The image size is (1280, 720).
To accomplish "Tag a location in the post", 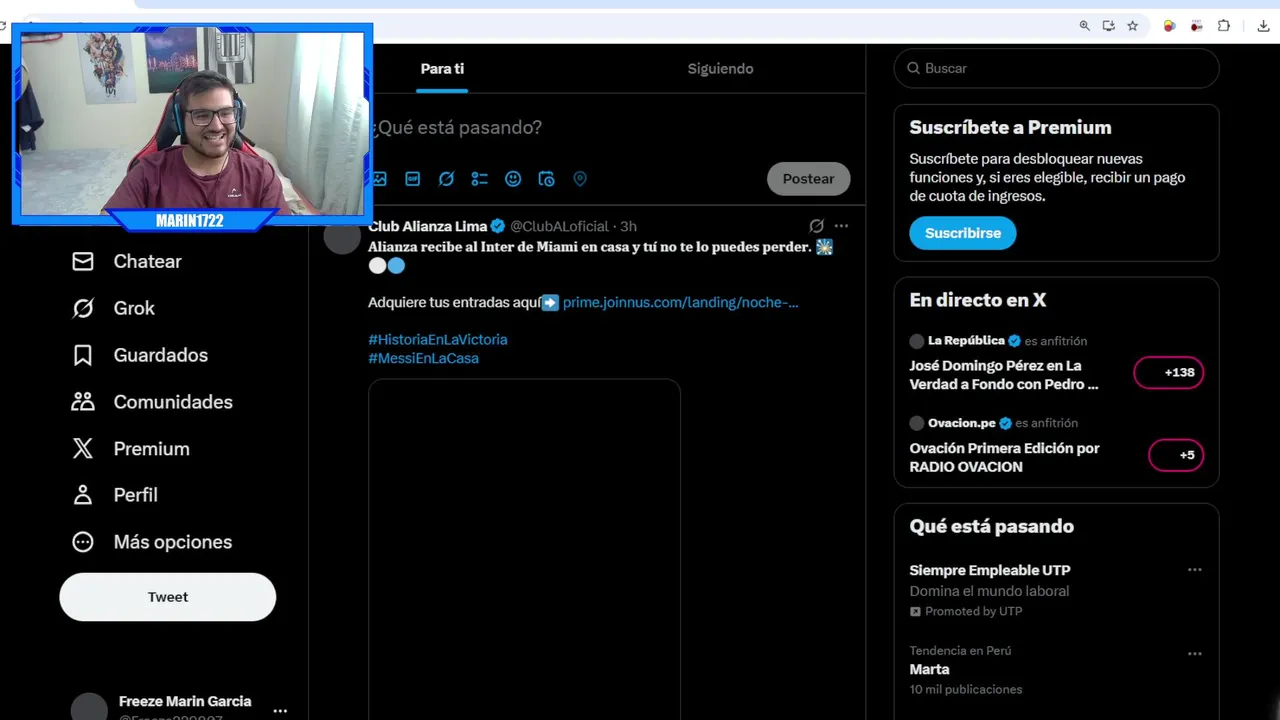I will (x=580, y=179).
